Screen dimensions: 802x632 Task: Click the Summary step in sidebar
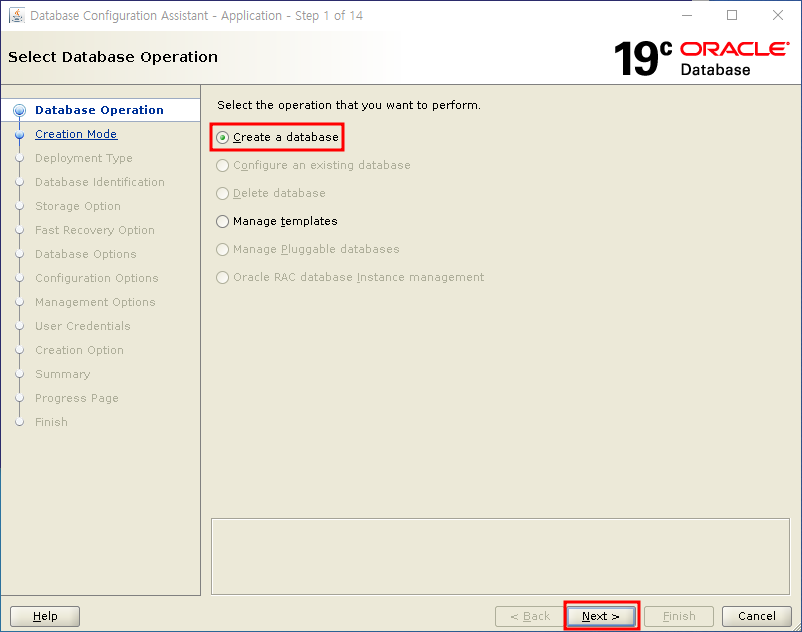pyautogui.click(x=62, y=374)
